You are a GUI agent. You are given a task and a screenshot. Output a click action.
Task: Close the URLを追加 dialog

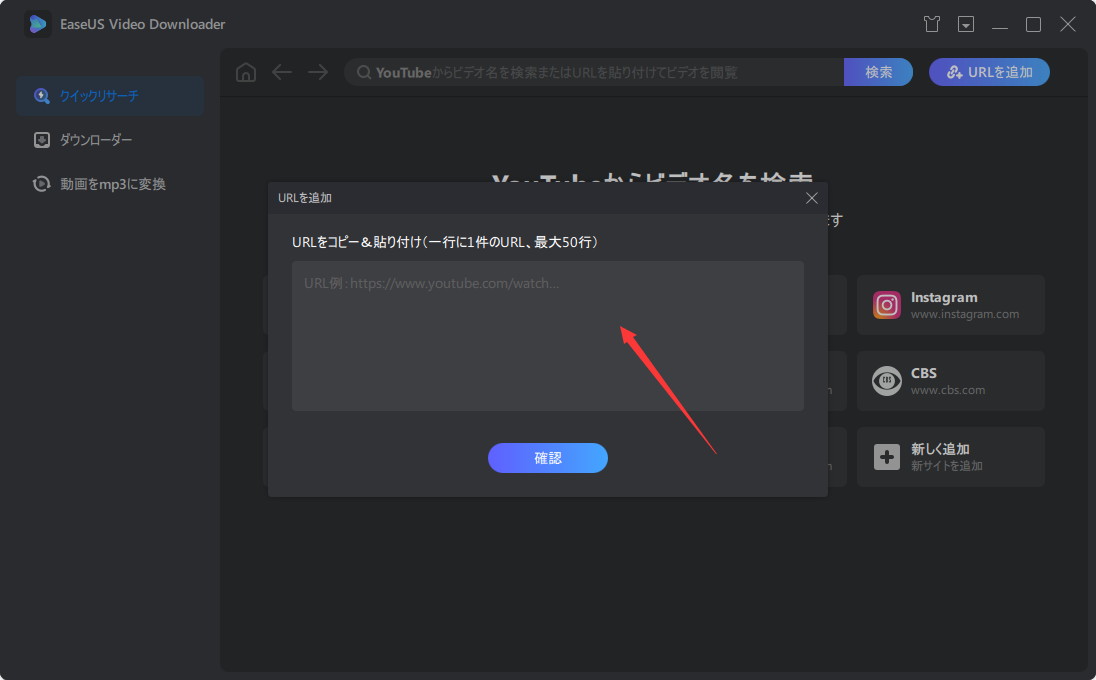point(812,198)
